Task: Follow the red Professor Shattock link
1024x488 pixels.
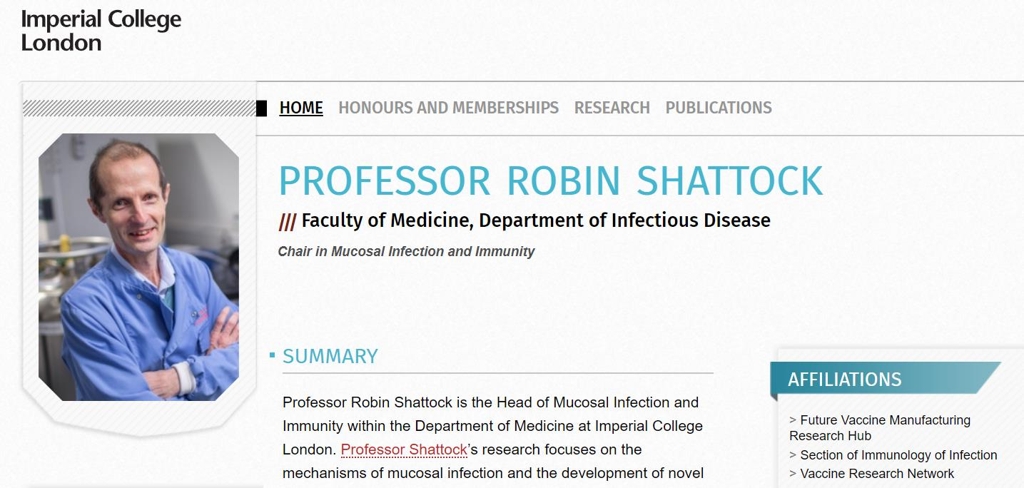Action: click(x=404, y=449)
